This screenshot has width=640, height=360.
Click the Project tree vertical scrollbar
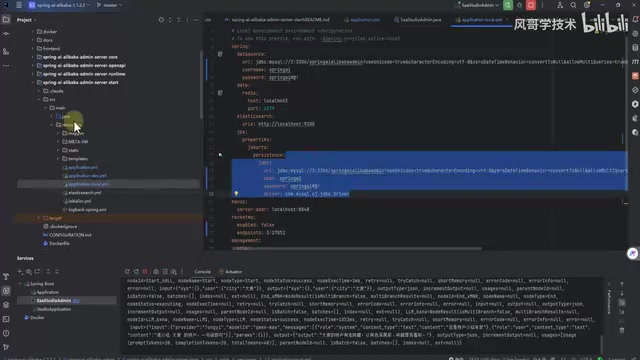pyautogui.click(x=201, y=84)
